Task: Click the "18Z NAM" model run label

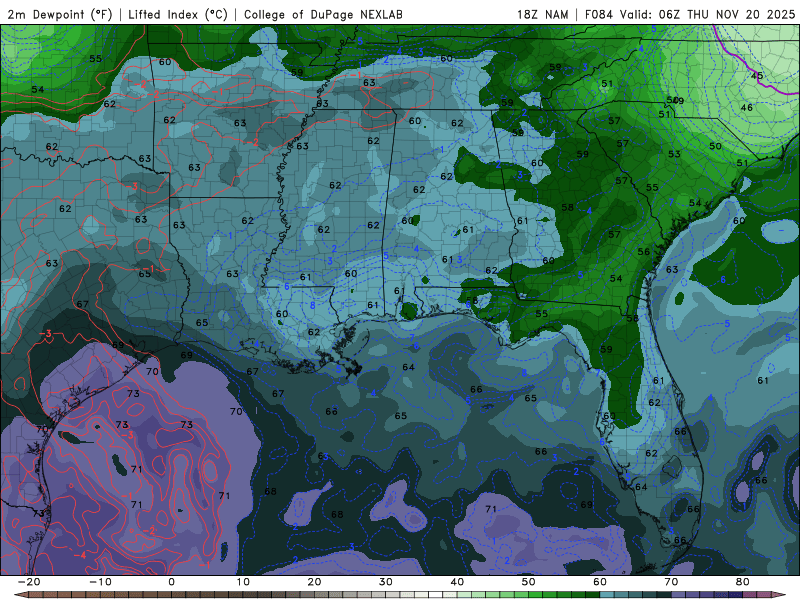Action: tap(543, 14)
